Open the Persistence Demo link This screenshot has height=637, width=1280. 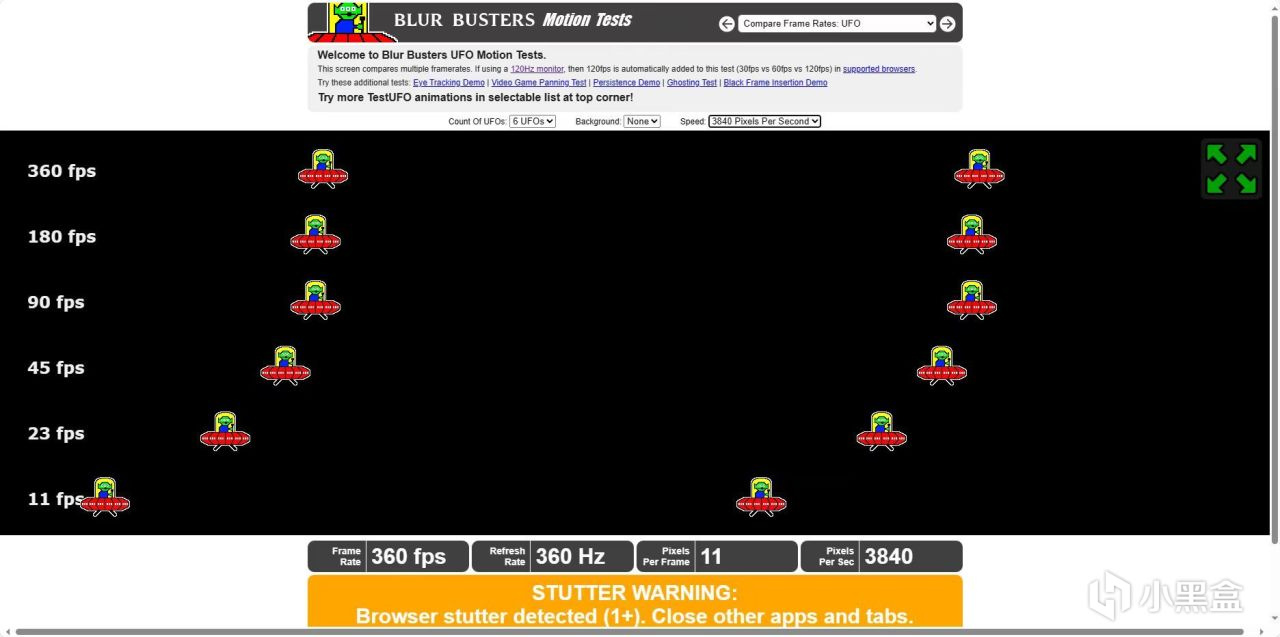coord(627,83)
